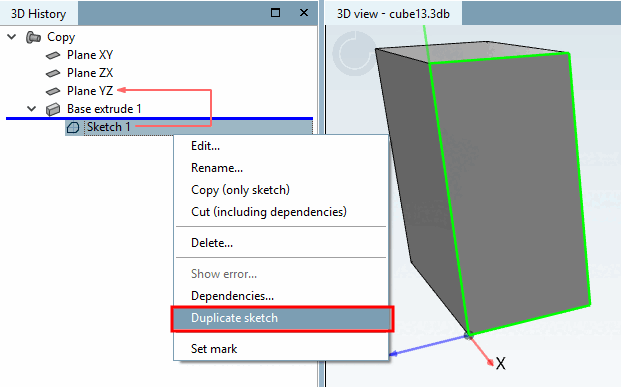Click the Sketch 1 icon

(73, 127)
